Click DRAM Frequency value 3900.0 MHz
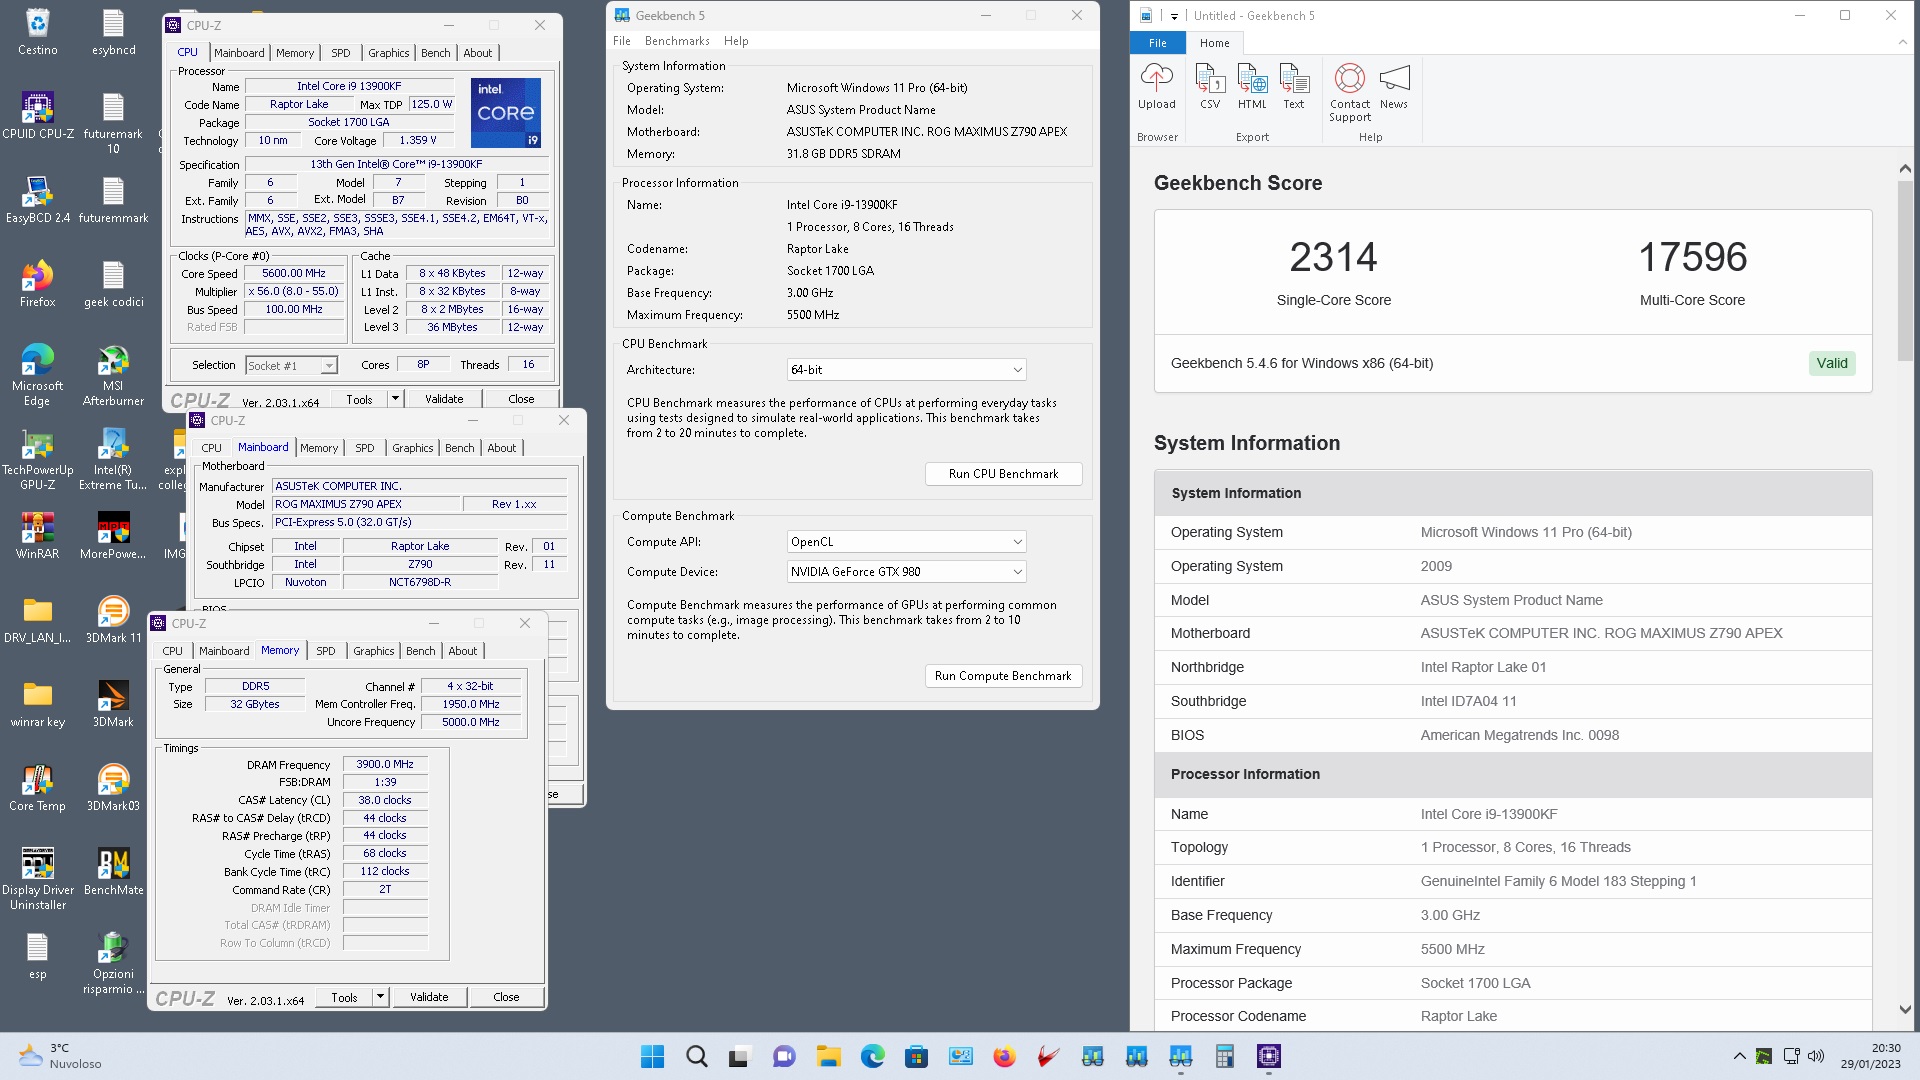 [x=385, y=765]
